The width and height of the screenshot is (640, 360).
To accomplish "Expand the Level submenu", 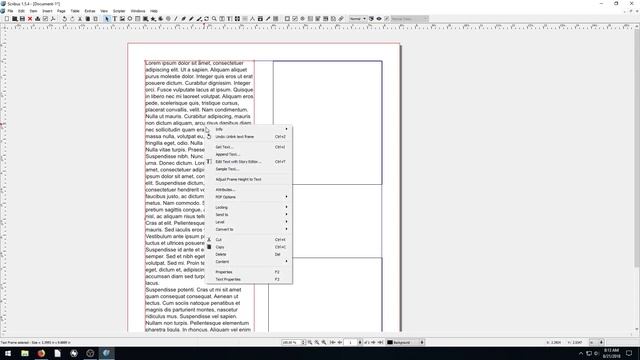I will tap(249, 222).
